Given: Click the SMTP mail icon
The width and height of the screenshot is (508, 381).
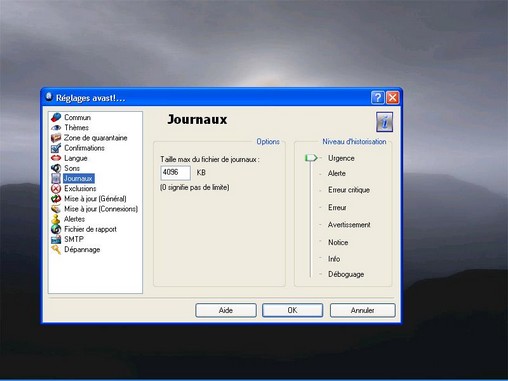Looking at the screenshot, I should 56,239.
